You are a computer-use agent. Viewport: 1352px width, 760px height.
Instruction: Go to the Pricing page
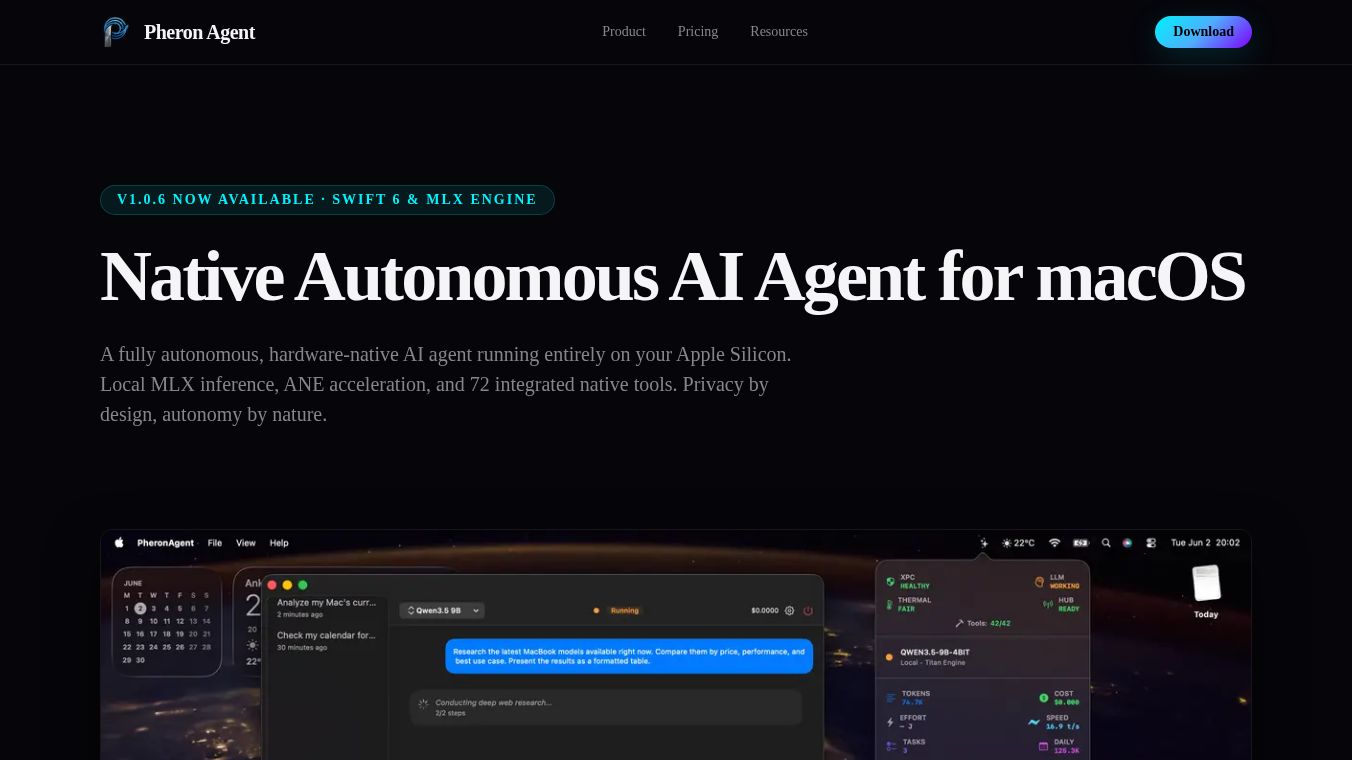(698, 32)
